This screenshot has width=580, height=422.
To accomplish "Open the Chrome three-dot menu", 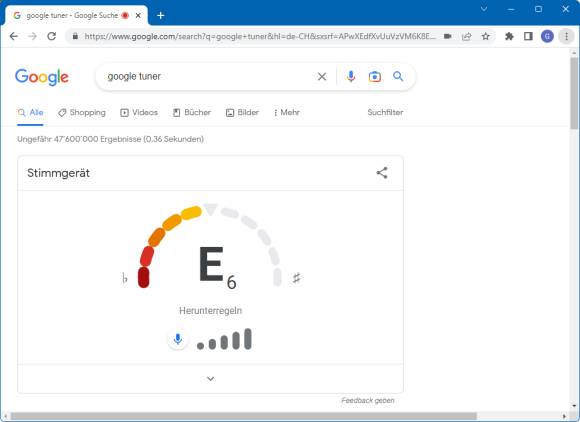I will click(566, 36).
